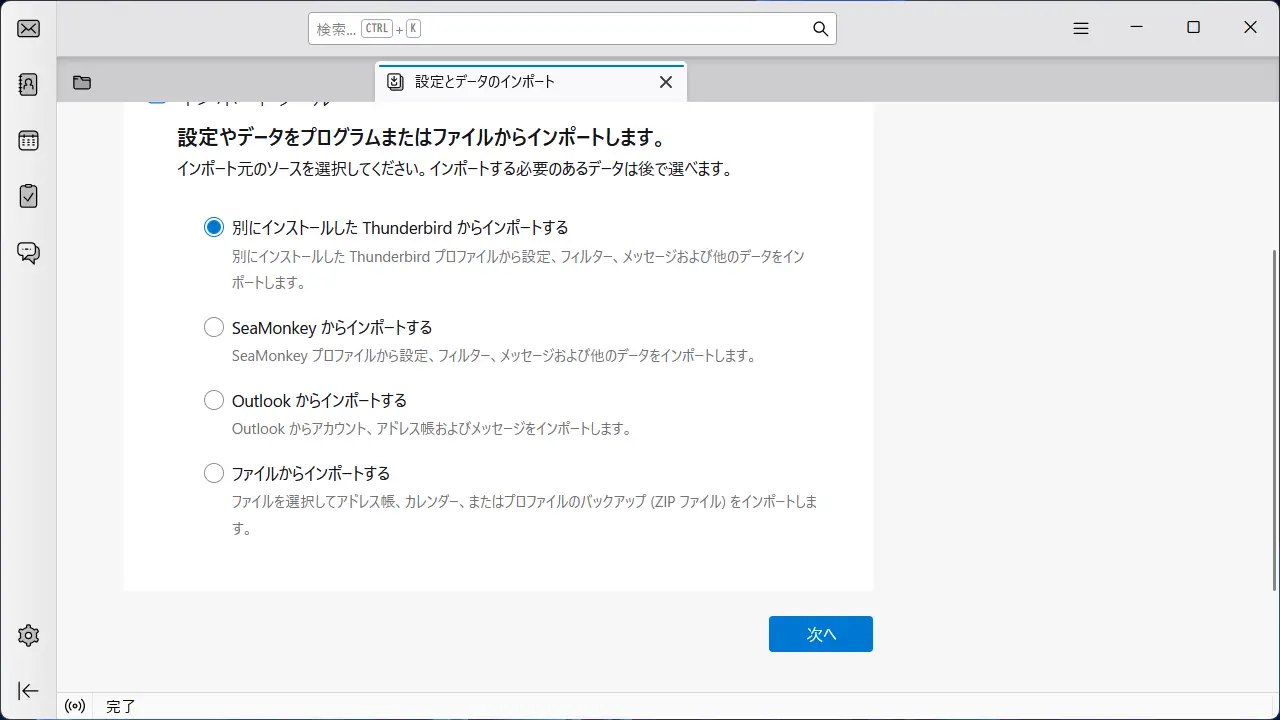Collapse the spaces toolbar
Image resolution: width=1280 pixels, height=720 pixels.
(x=28, y=691)
